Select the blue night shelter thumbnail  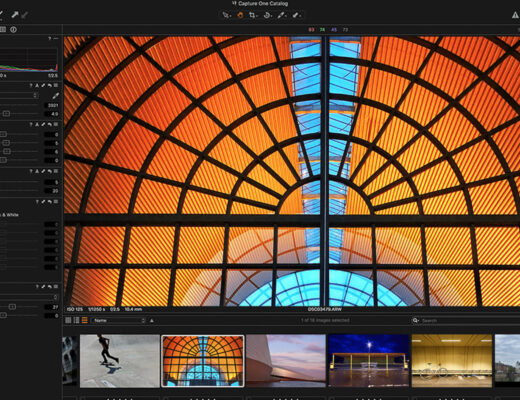[x=369, y=361]
